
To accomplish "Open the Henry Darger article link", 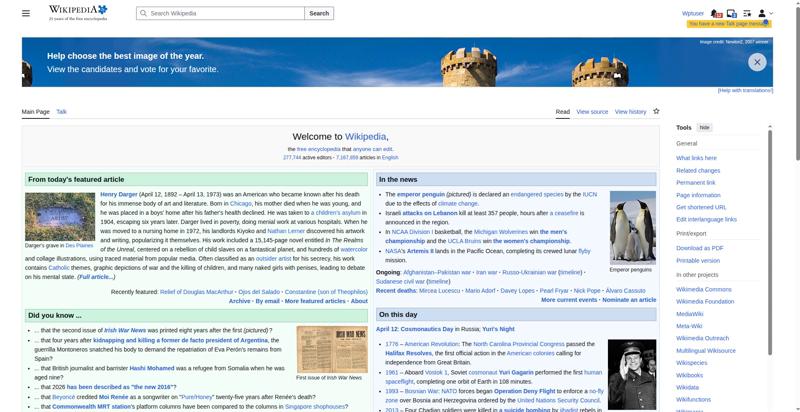I will click(x=119, y=194).
